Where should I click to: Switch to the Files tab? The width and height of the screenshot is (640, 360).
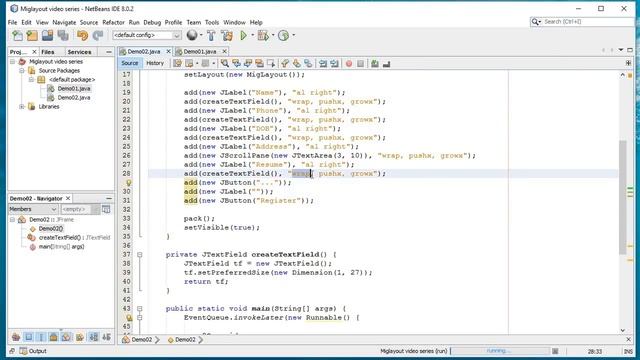click(47, 52)
